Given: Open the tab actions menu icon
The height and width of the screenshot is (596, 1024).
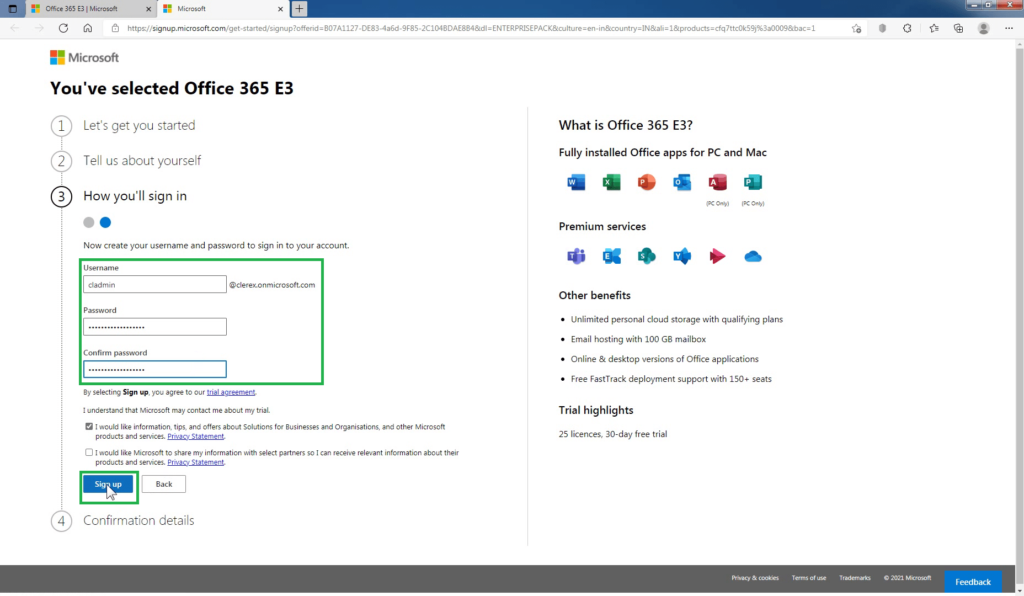Looking at the screenshot, I should click(x=12, y=8).
